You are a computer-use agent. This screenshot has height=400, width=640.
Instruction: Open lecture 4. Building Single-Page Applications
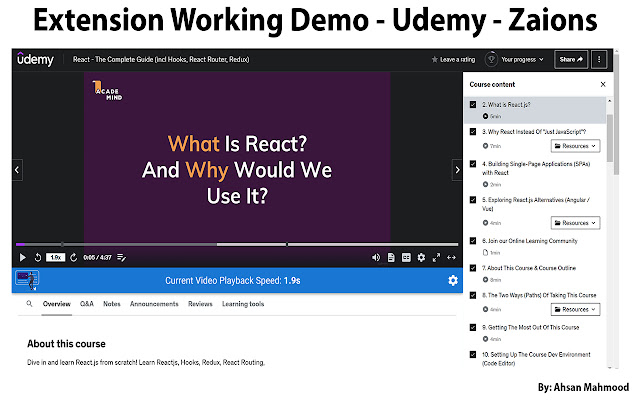pos(536,168)
